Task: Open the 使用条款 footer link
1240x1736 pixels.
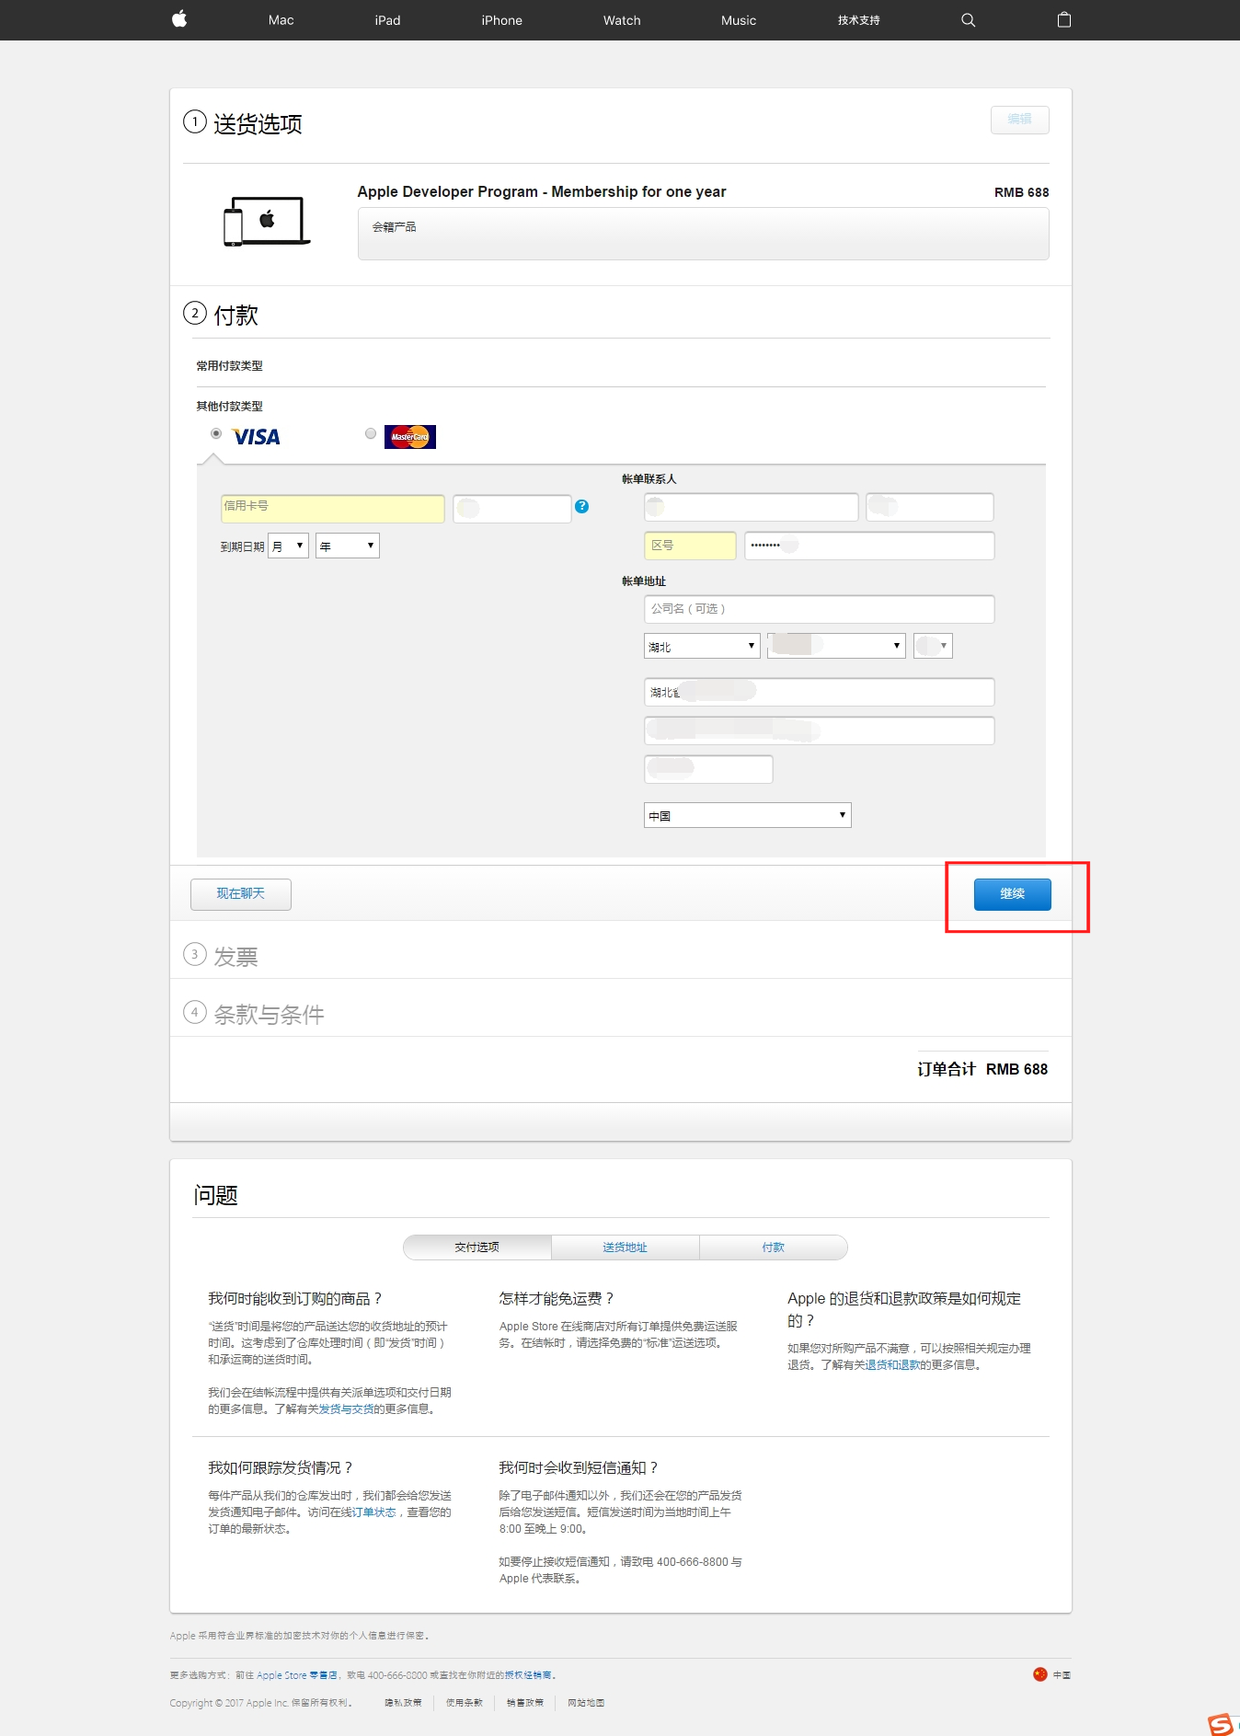Action: pyautogui.click(x=464, y=1703)
